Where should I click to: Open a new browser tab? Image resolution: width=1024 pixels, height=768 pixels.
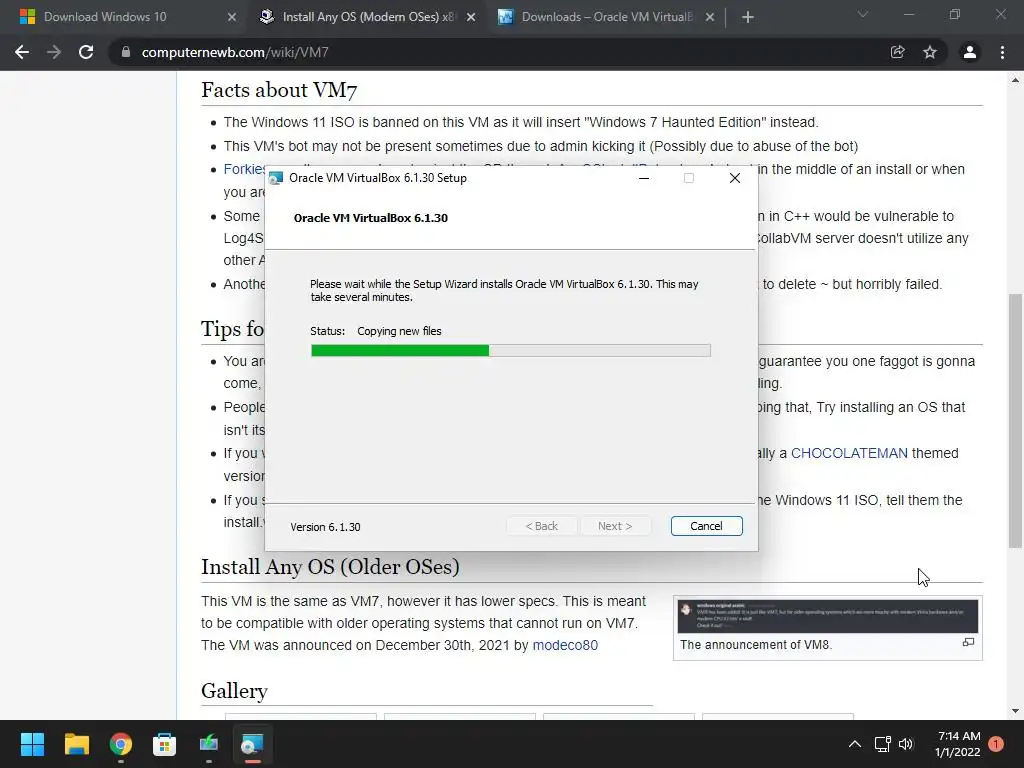[748, 17]
